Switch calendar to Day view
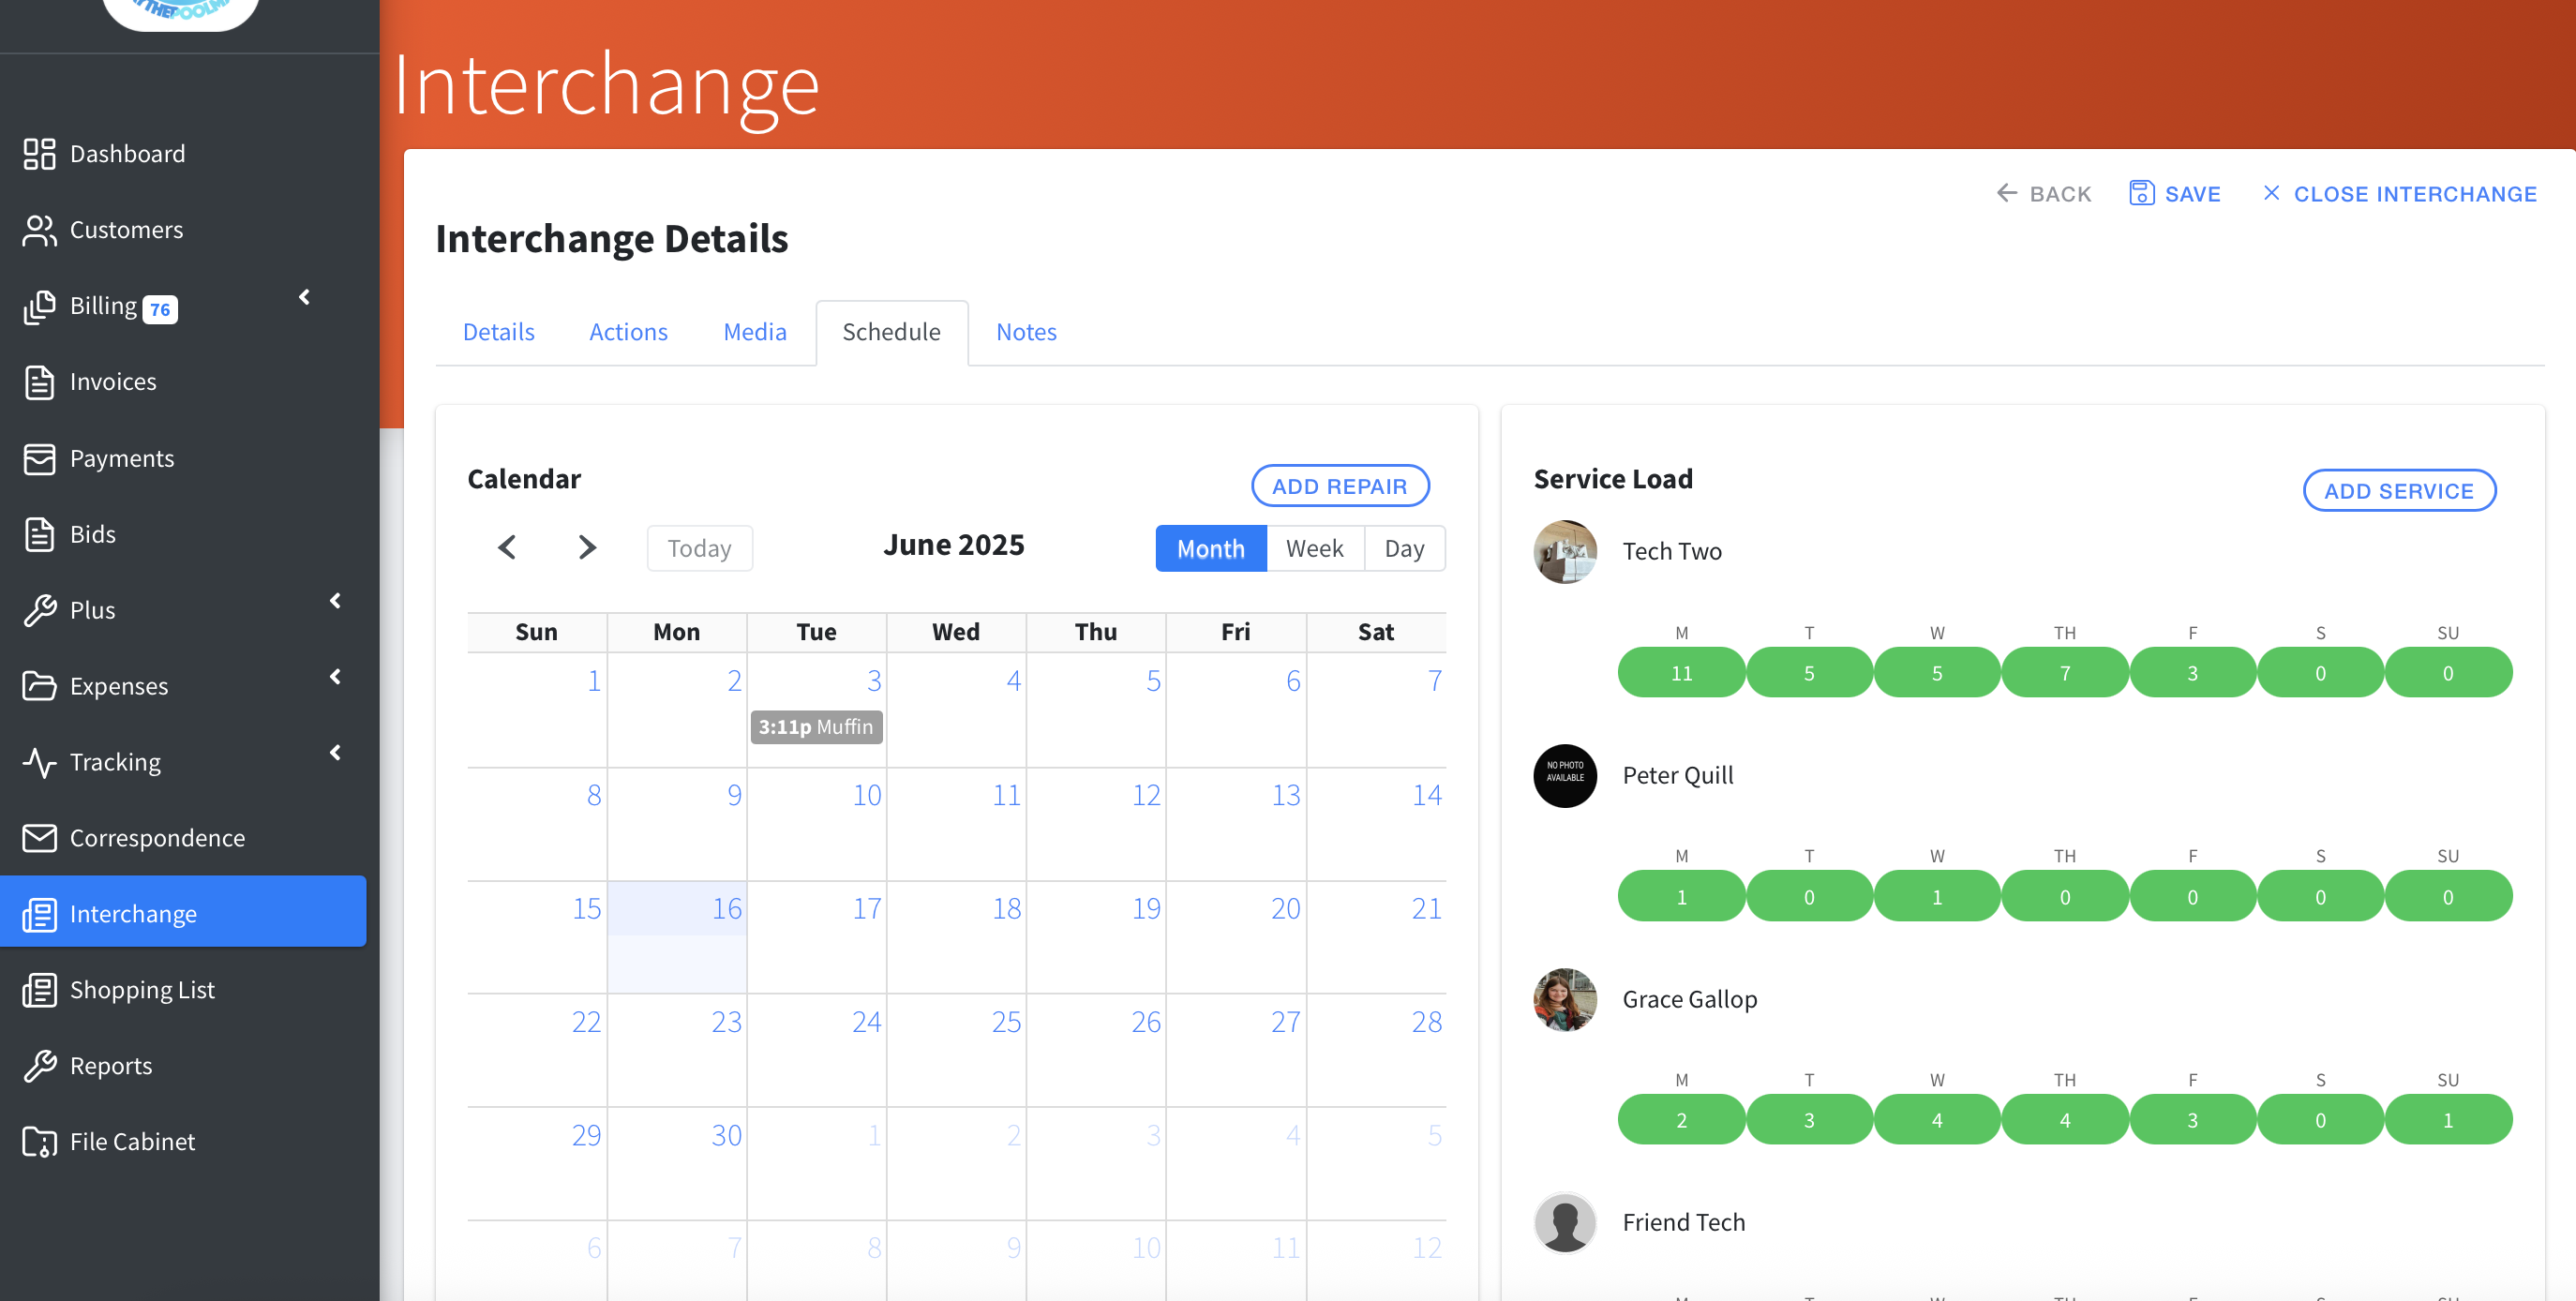The image size is (2576, 1301). 1404,548
